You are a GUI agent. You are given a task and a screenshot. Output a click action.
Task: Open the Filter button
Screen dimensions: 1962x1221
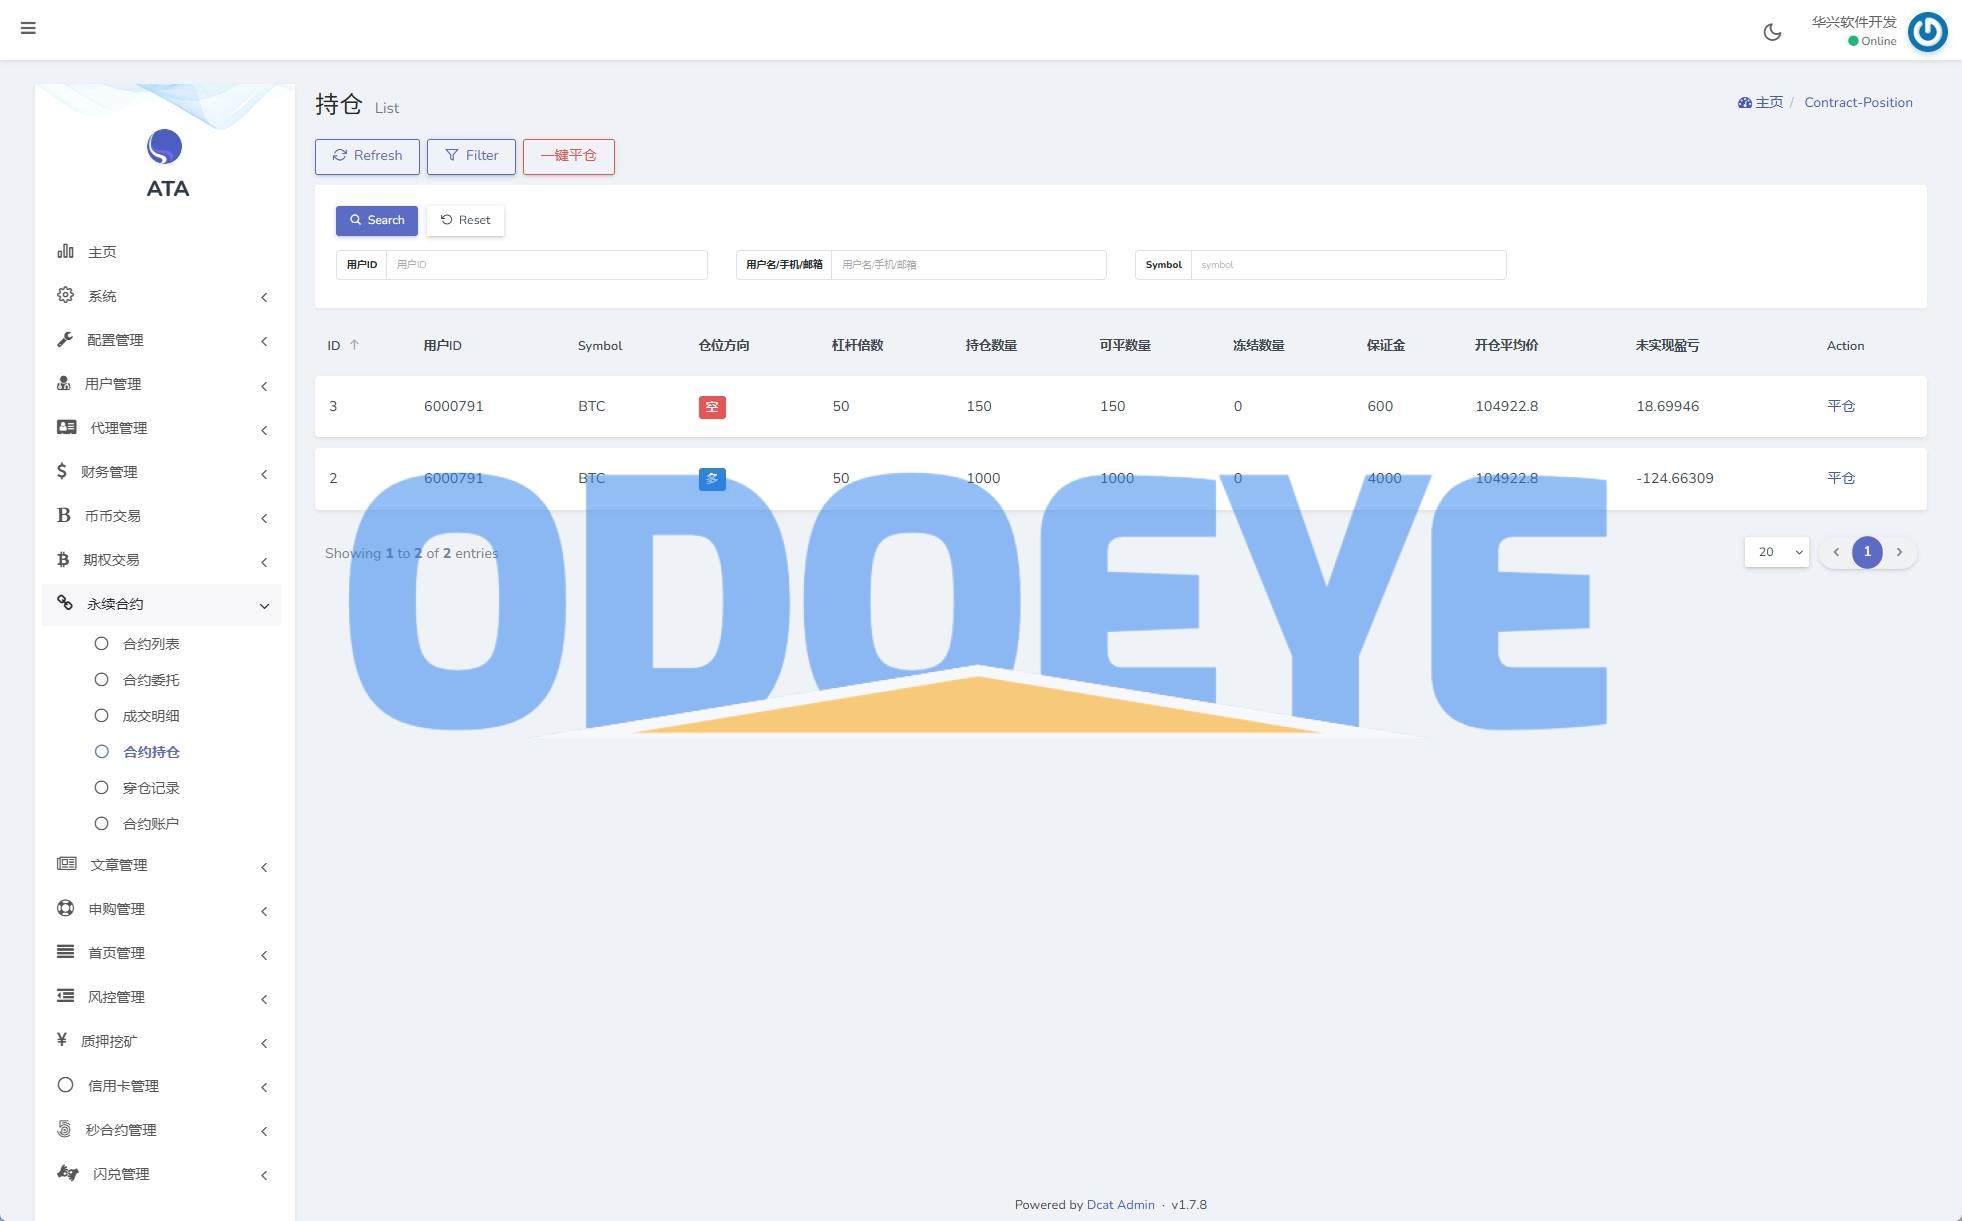click(471, 156)
